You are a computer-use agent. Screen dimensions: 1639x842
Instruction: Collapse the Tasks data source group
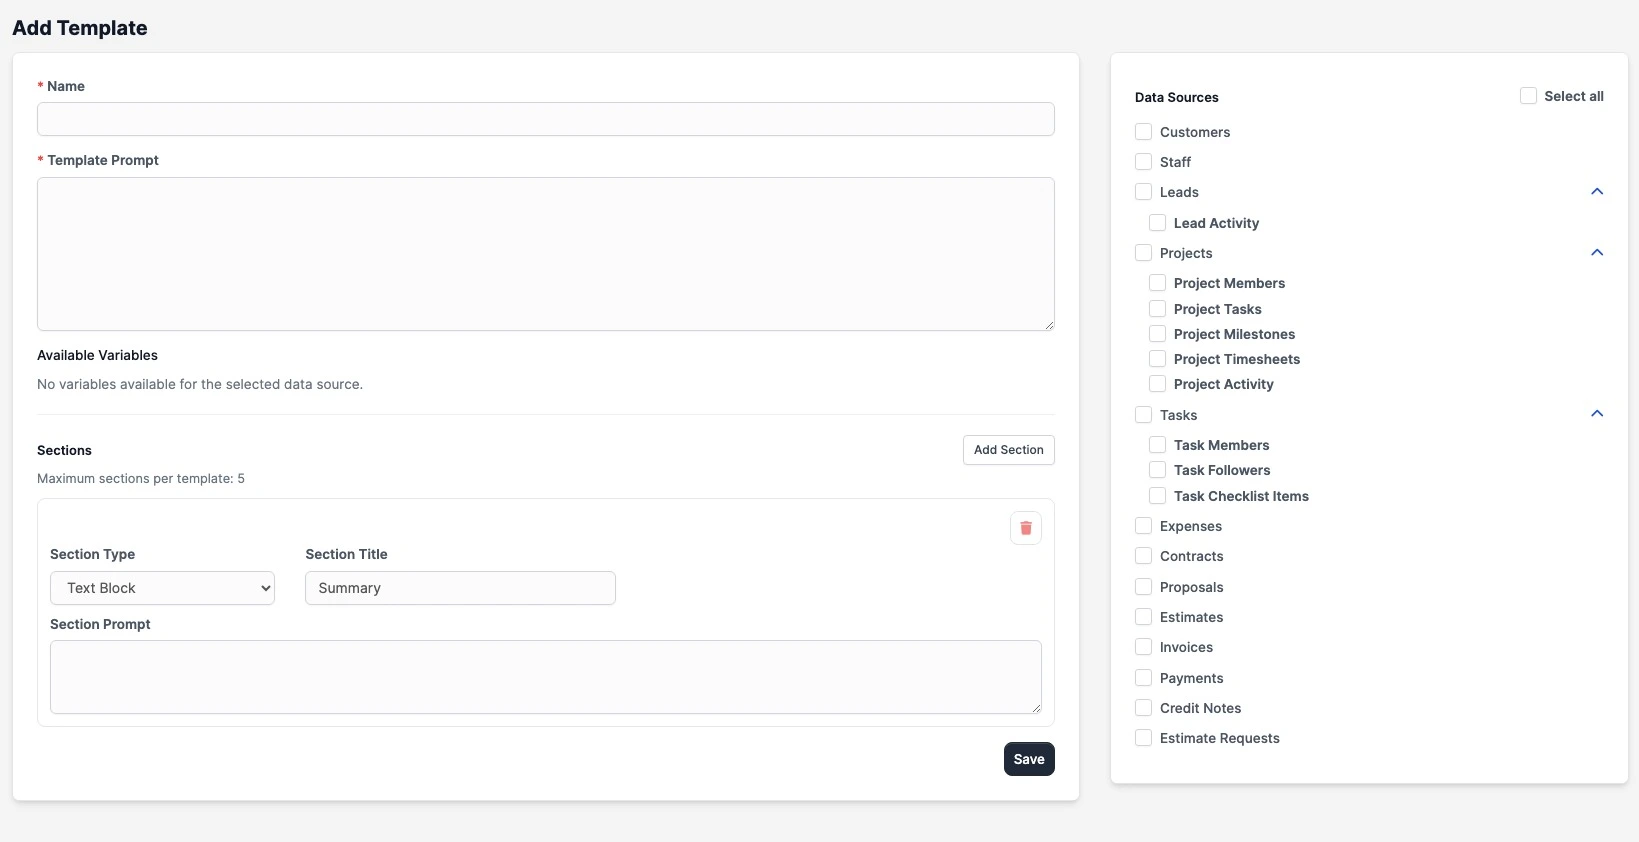coord(1597,414)
